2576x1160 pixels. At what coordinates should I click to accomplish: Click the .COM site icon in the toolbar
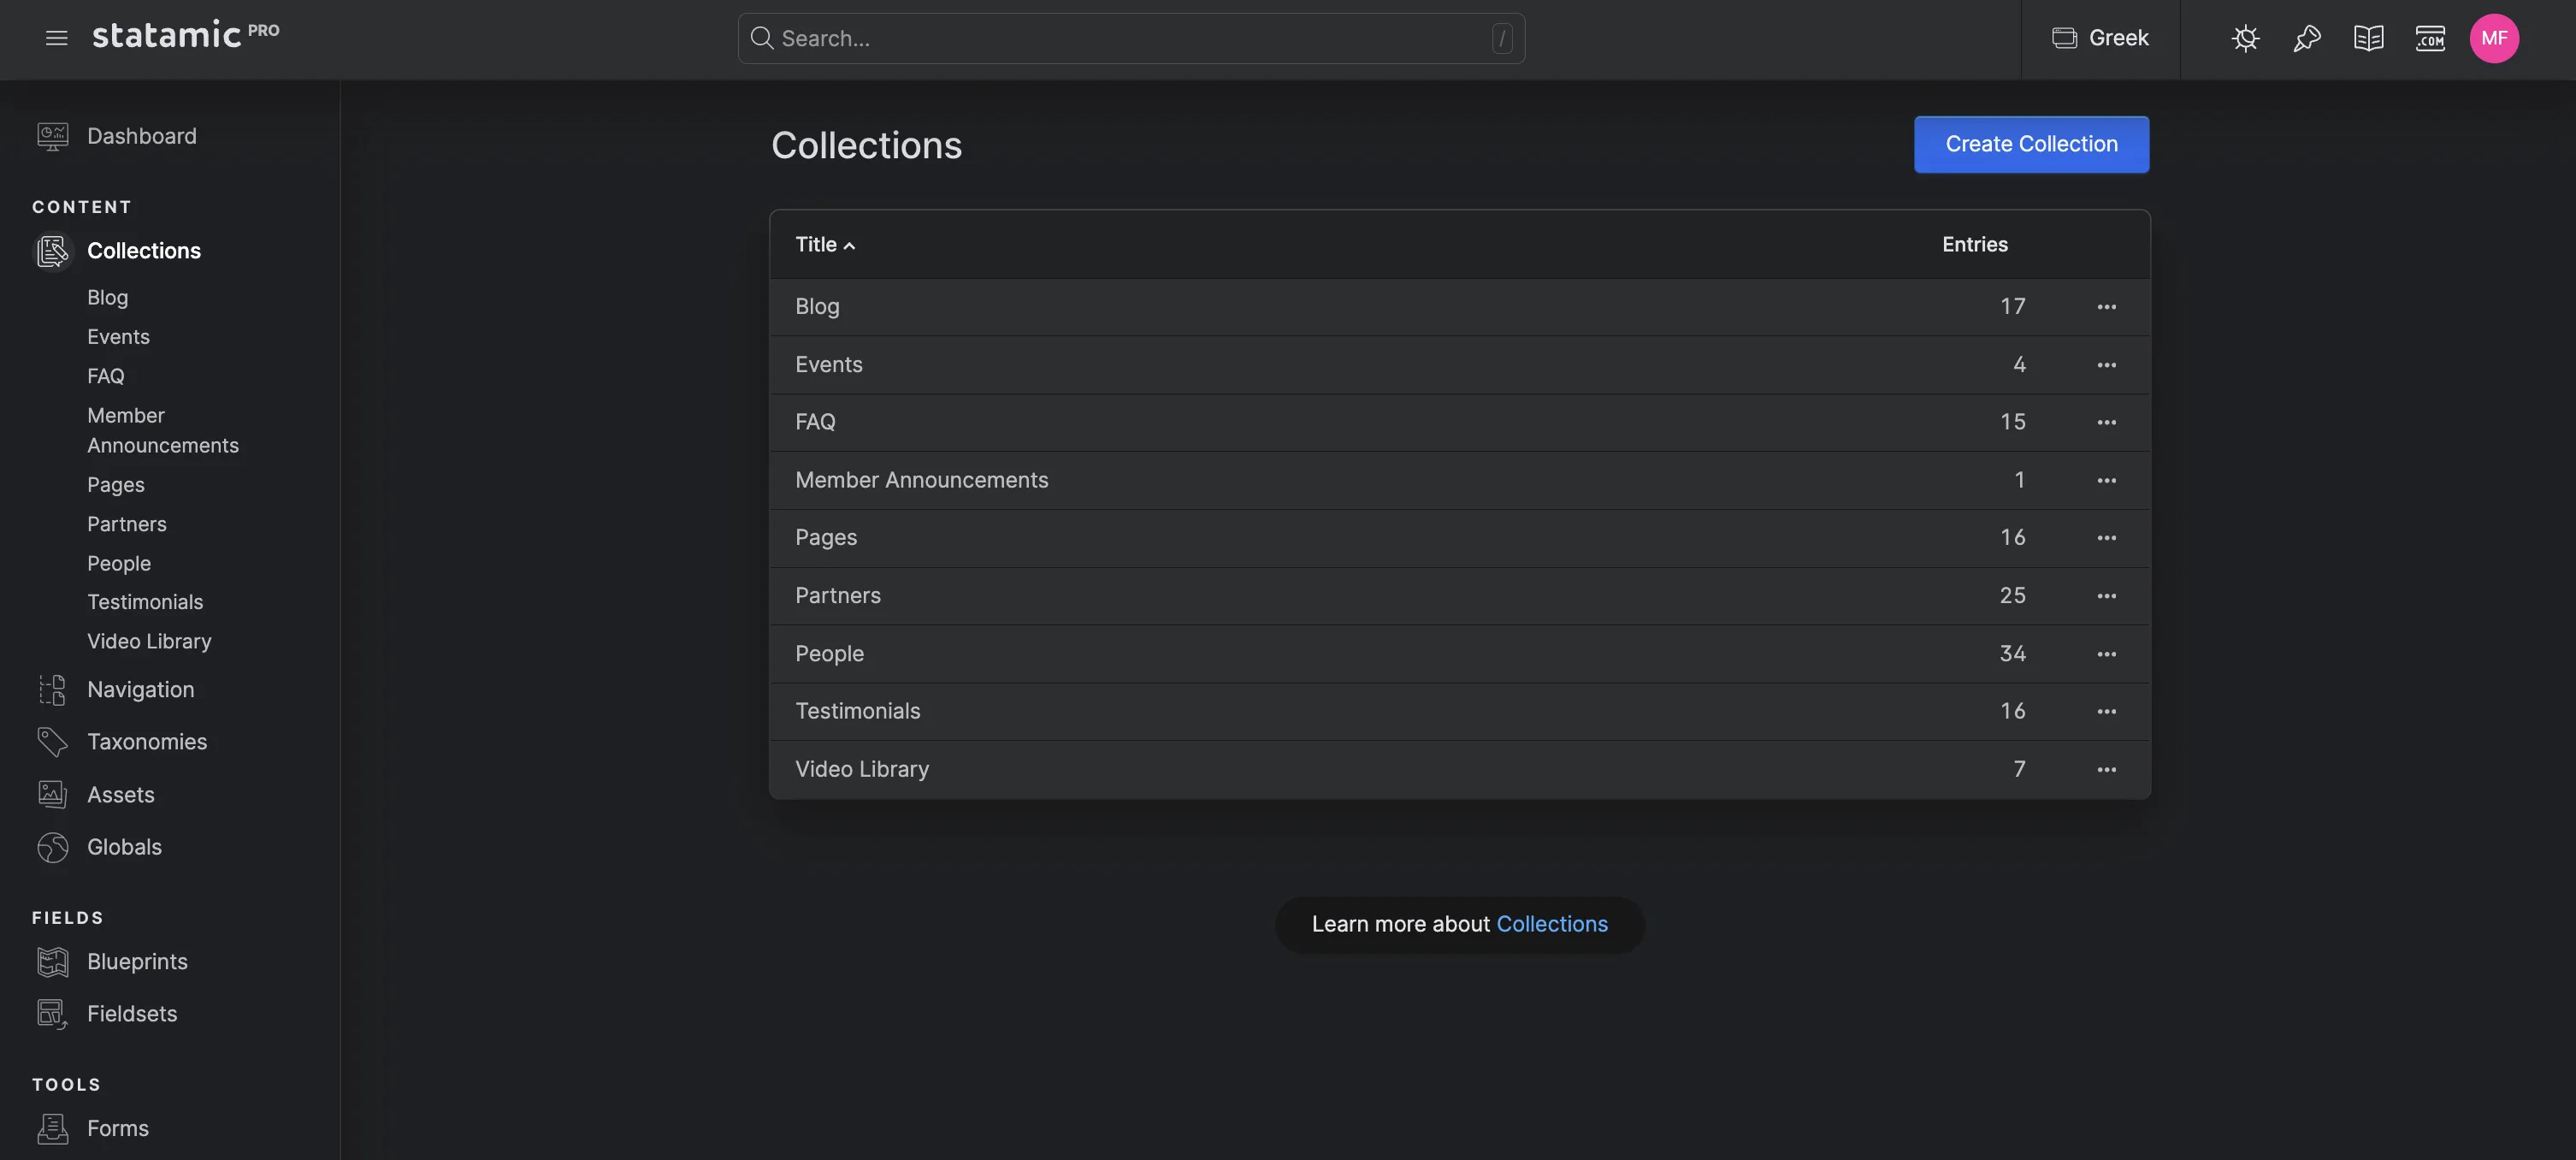pyautogui.click(x=2431, y=38)
